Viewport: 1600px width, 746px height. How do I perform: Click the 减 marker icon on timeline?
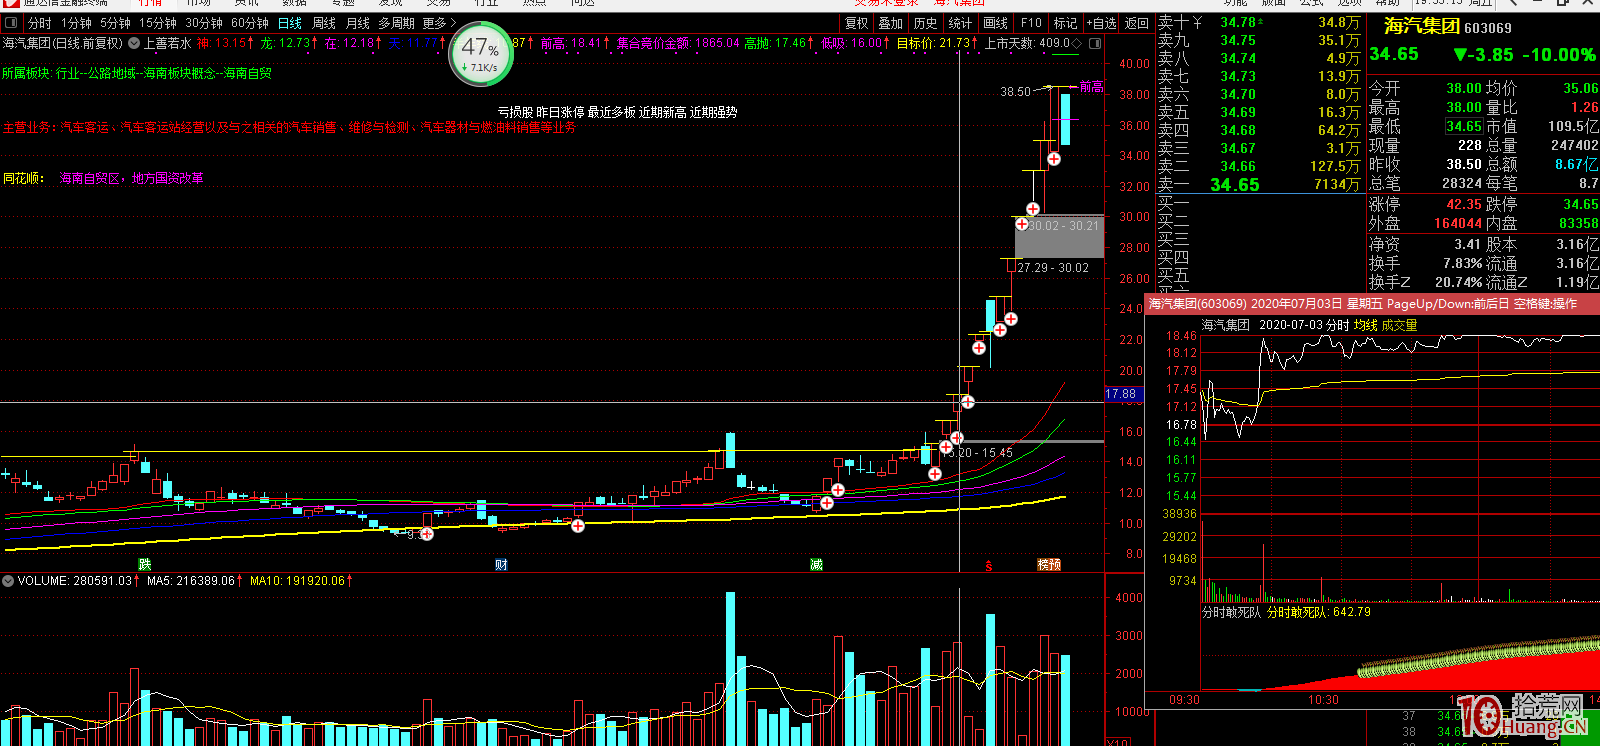816,565
